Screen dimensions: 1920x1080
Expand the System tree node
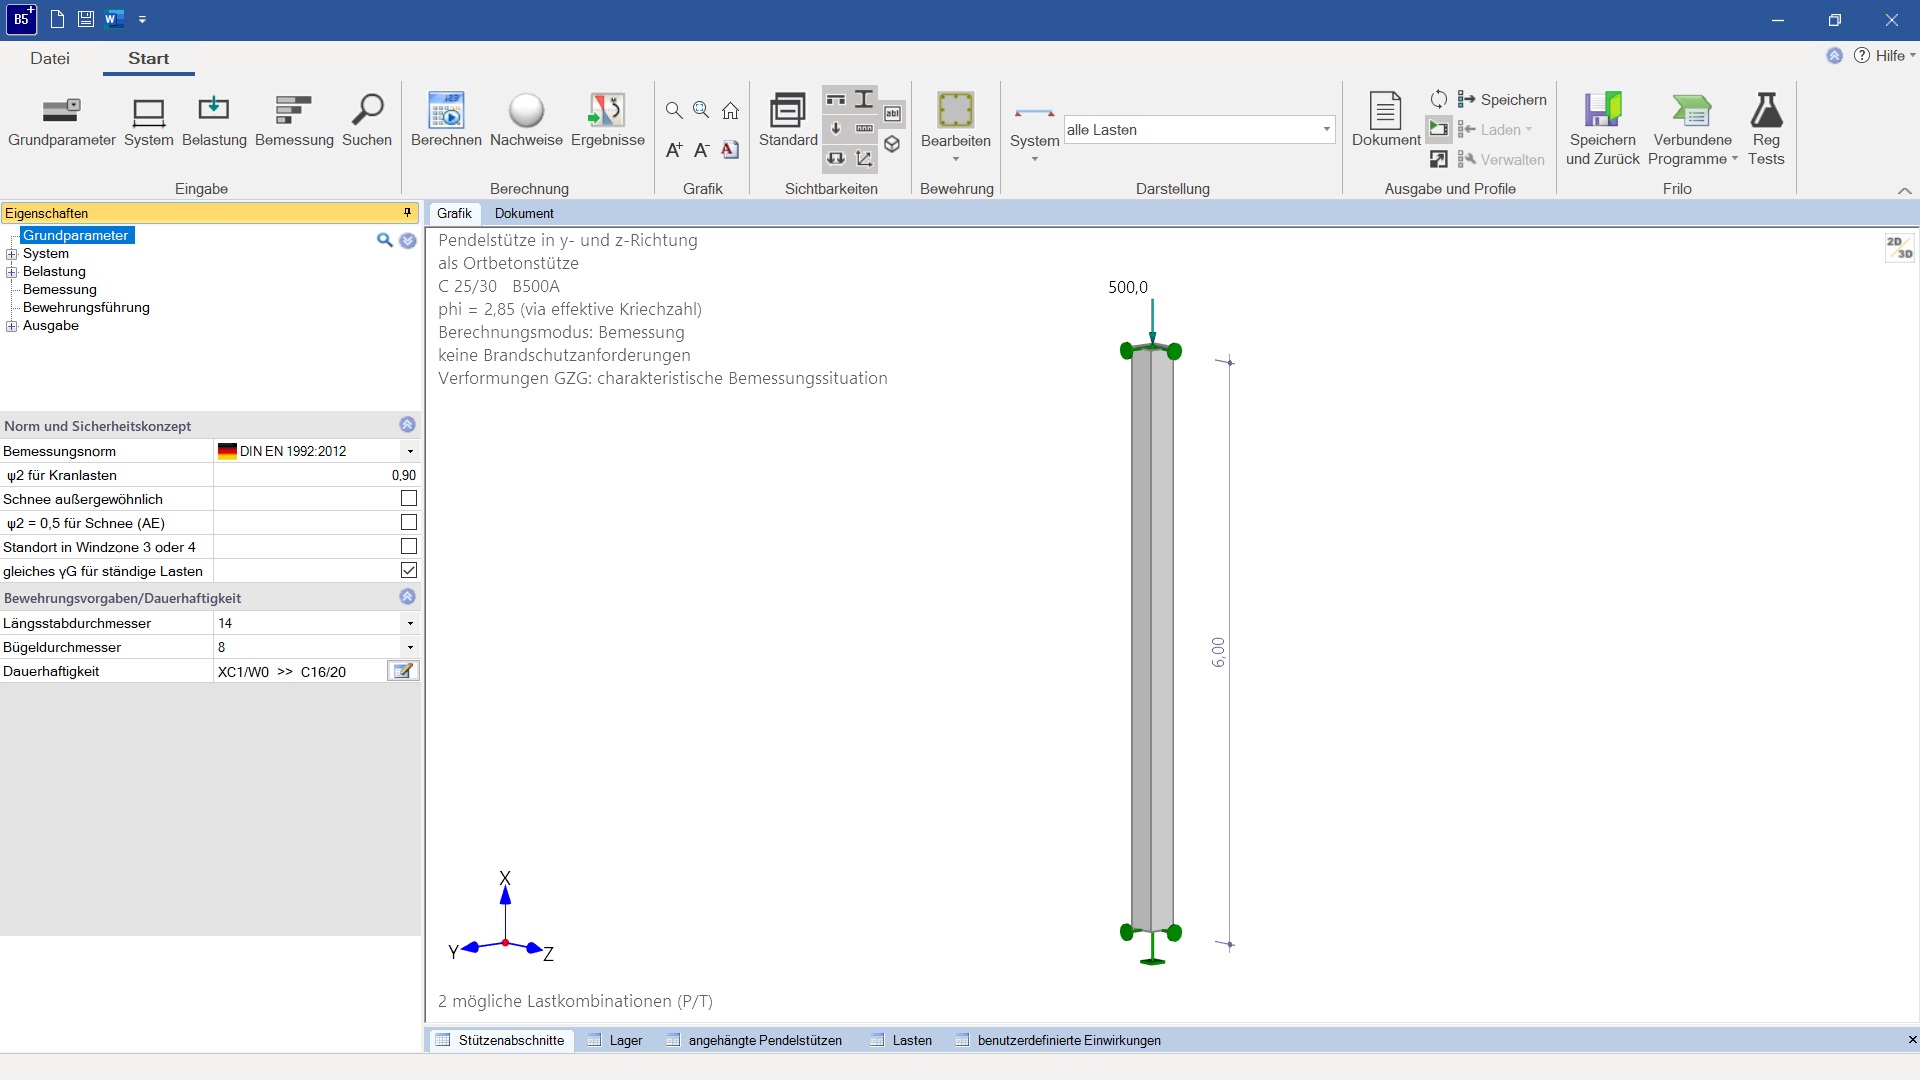click(x=12, y=254)
